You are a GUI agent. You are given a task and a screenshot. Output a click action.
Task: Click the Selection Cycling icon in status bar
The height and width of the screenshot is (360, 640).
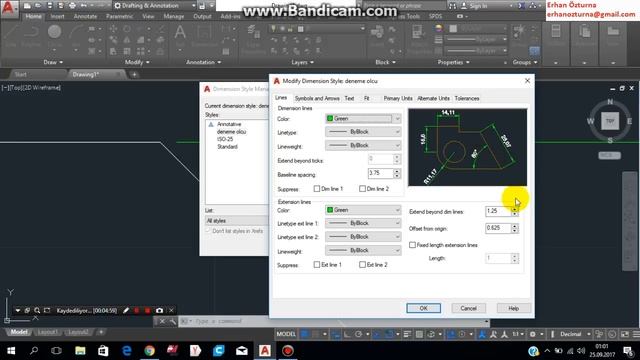[x=431, y=334]
